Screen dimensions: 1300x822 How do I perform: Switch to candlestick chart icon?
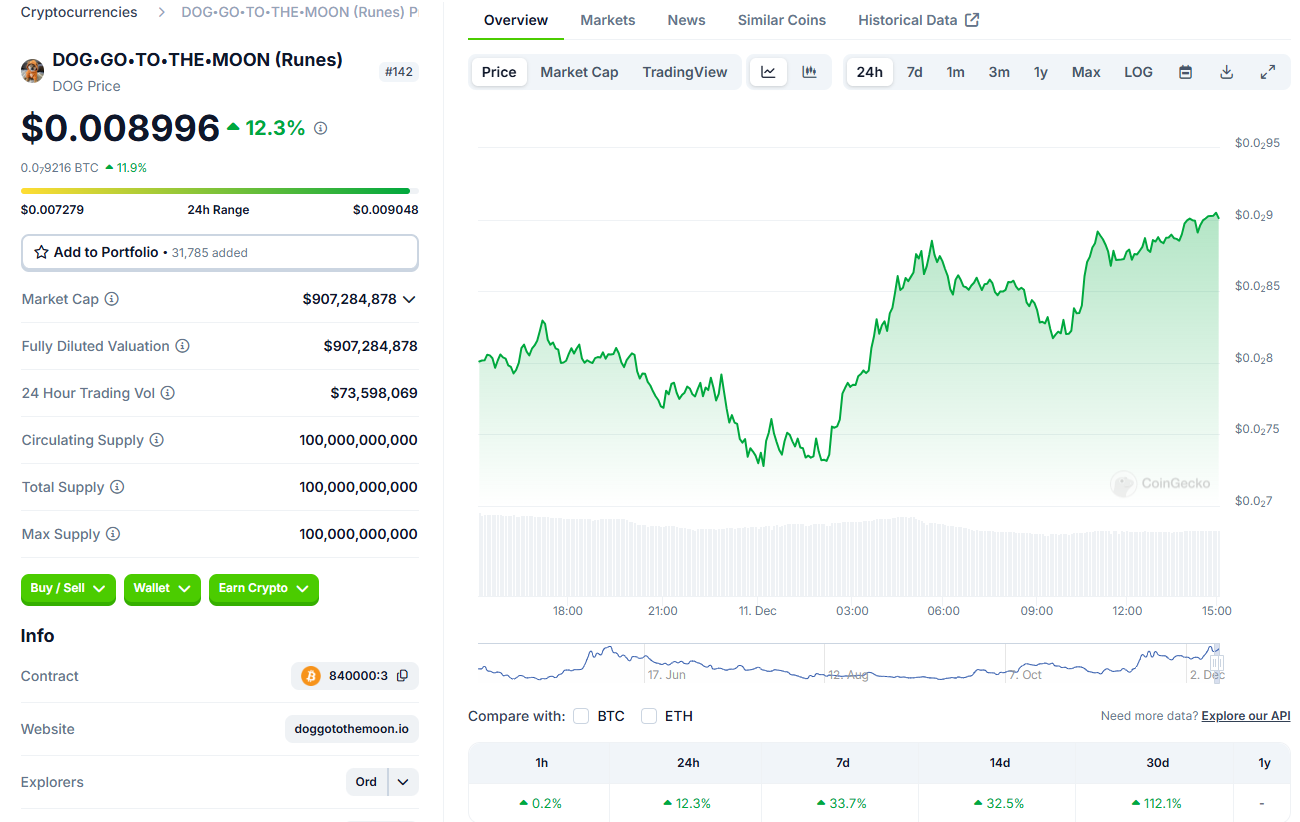(810, 72)
